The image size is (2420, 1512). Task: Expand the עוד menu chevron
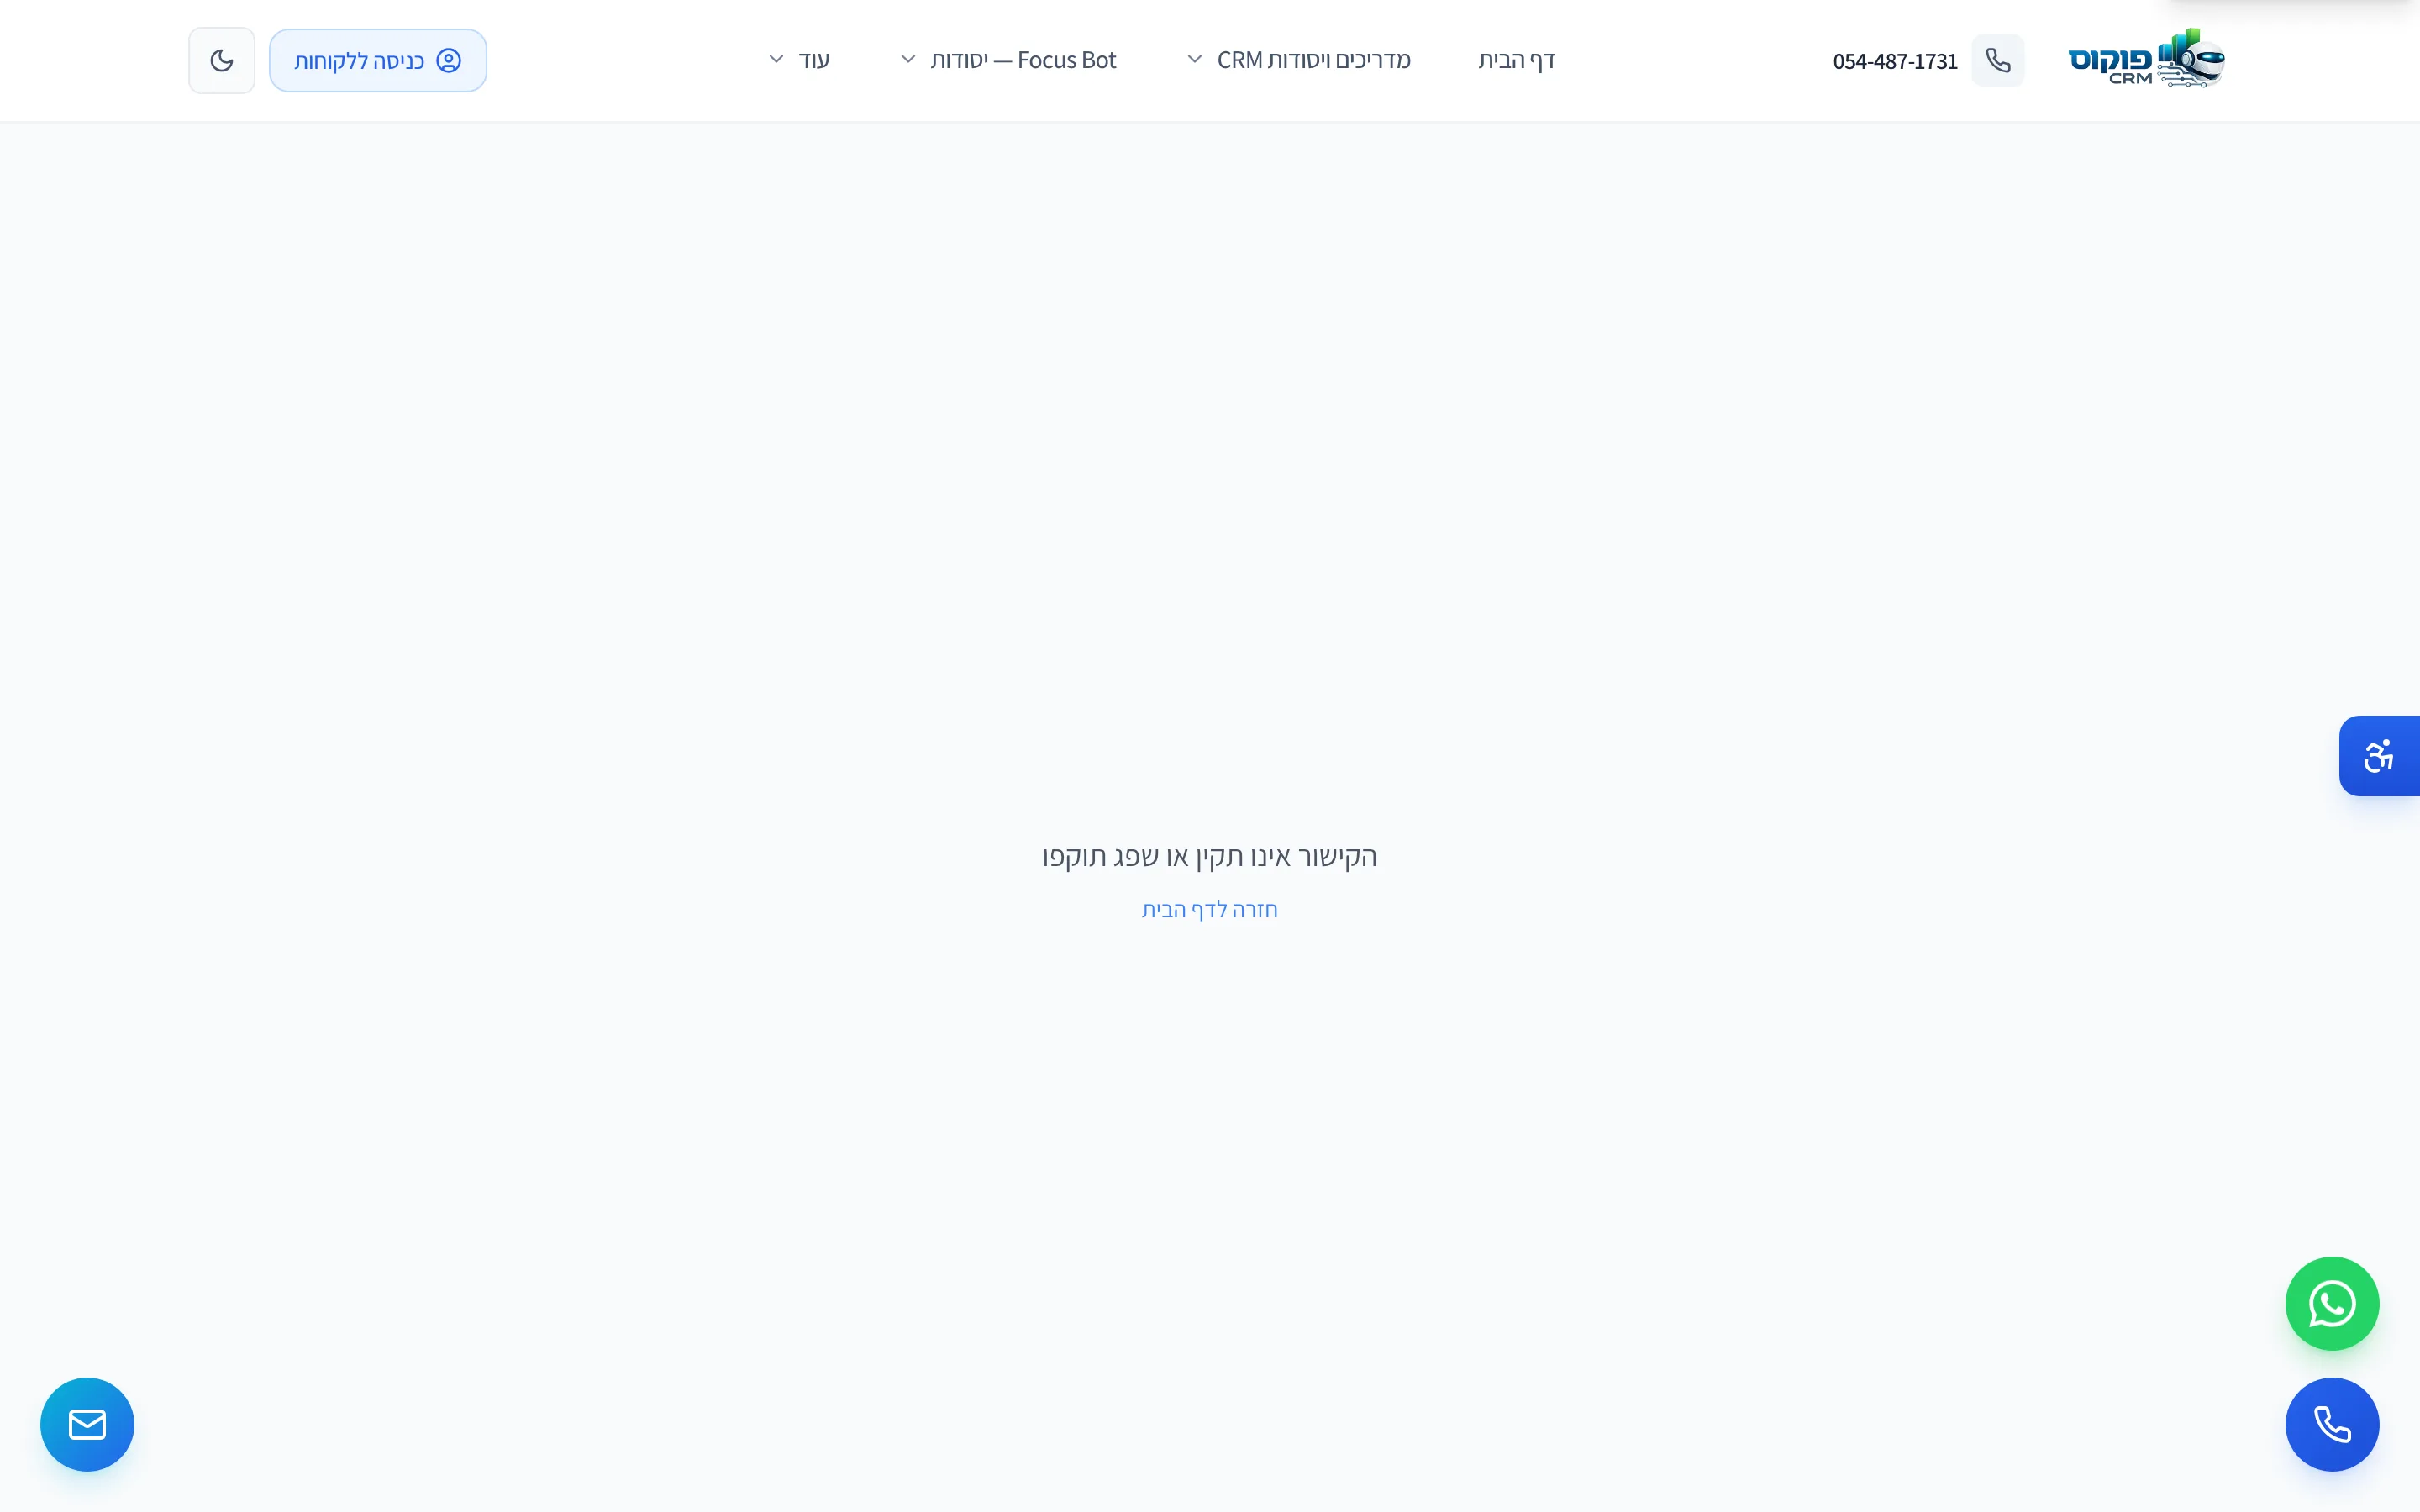(x=776, y=60)
